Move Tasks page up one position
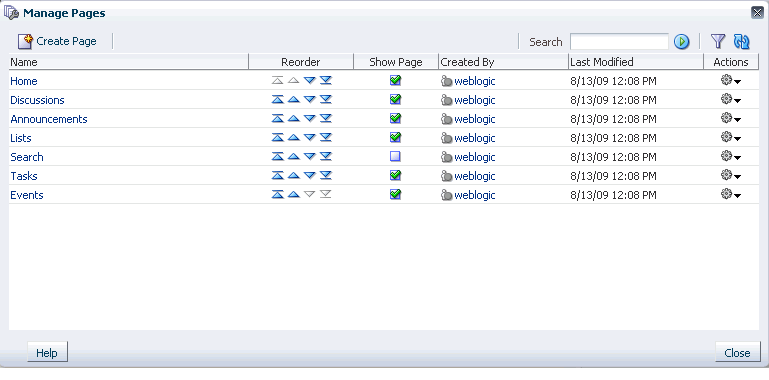The width and height of the screenshot is (769, 380). click(293, 176)
